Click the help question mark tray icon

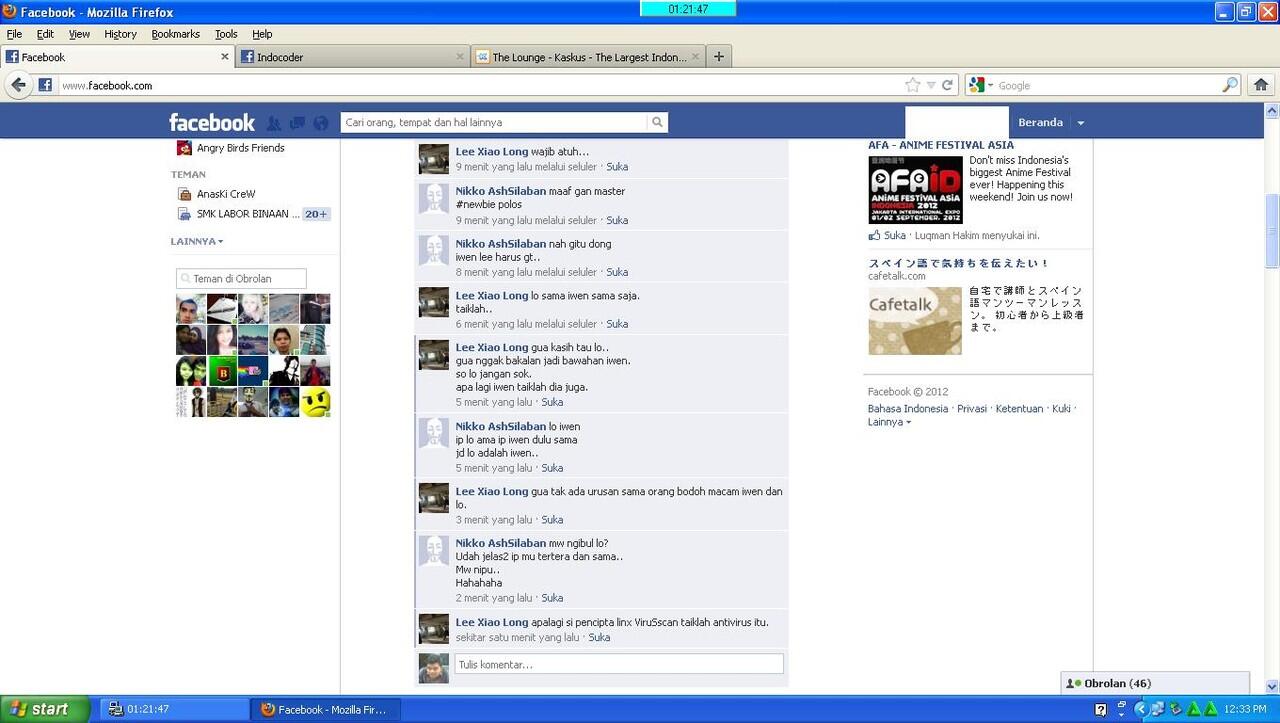coord(1101,709)
